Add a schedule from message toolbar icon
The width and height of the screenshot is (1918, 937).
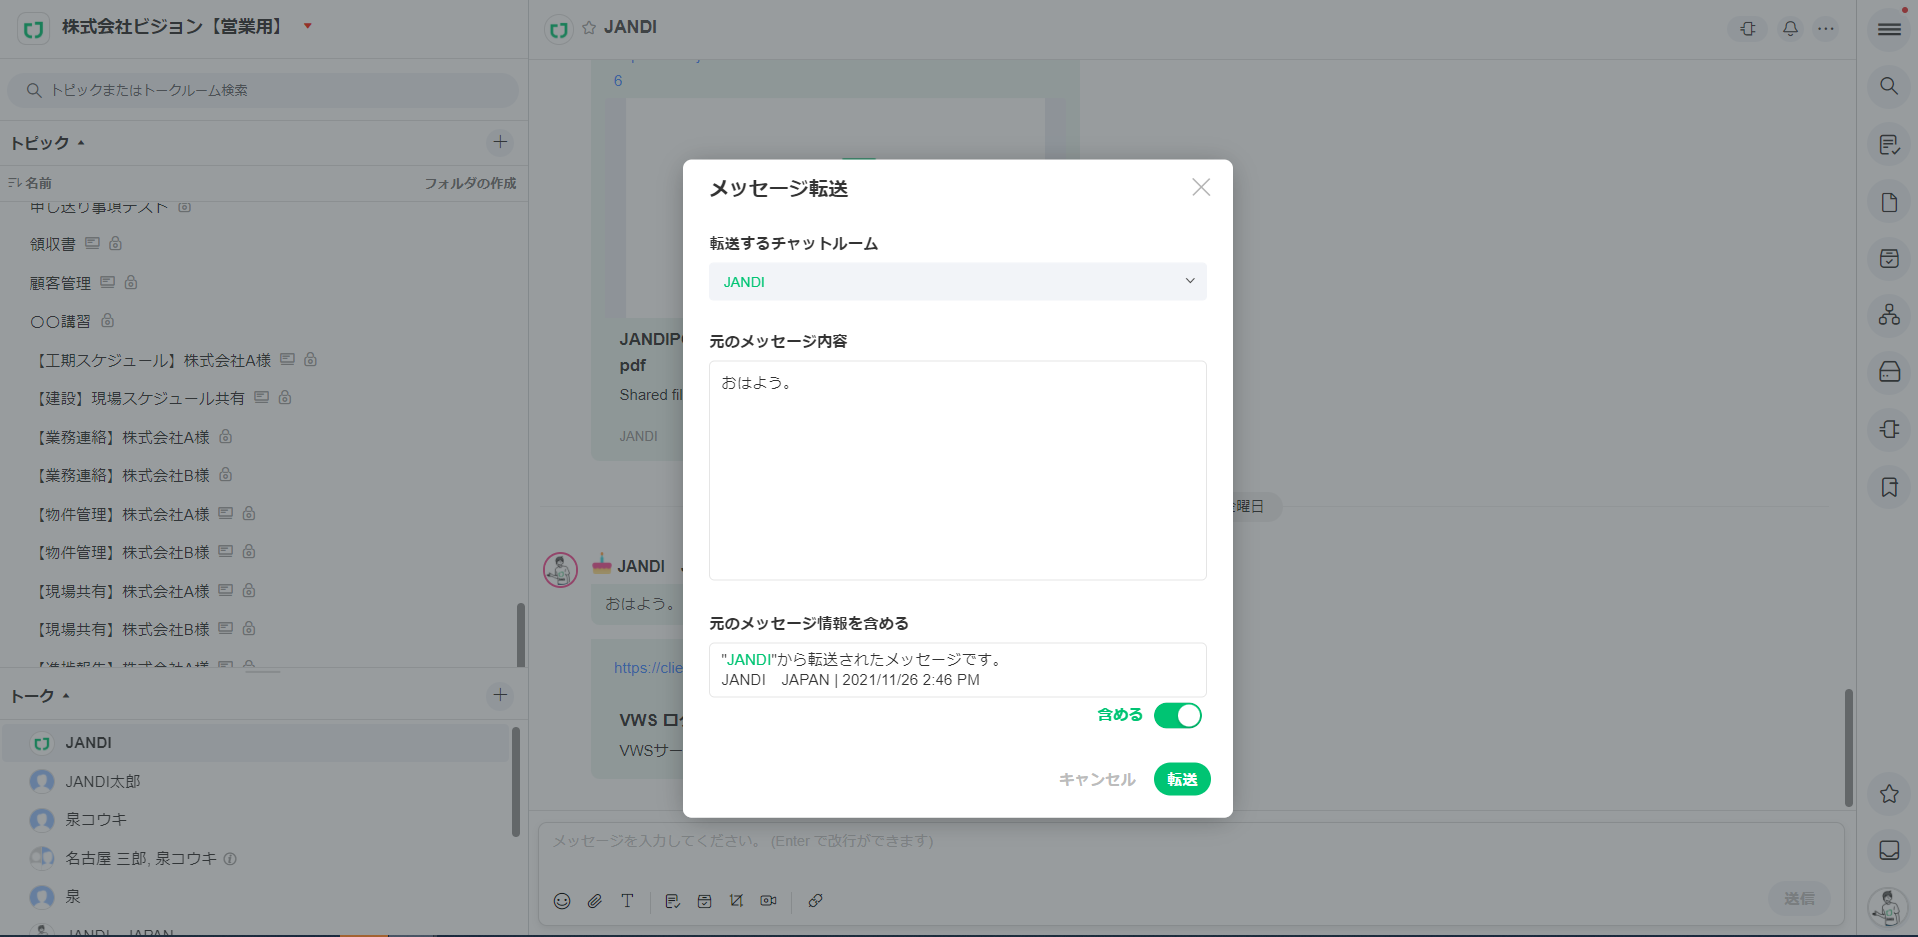(704, 901)
